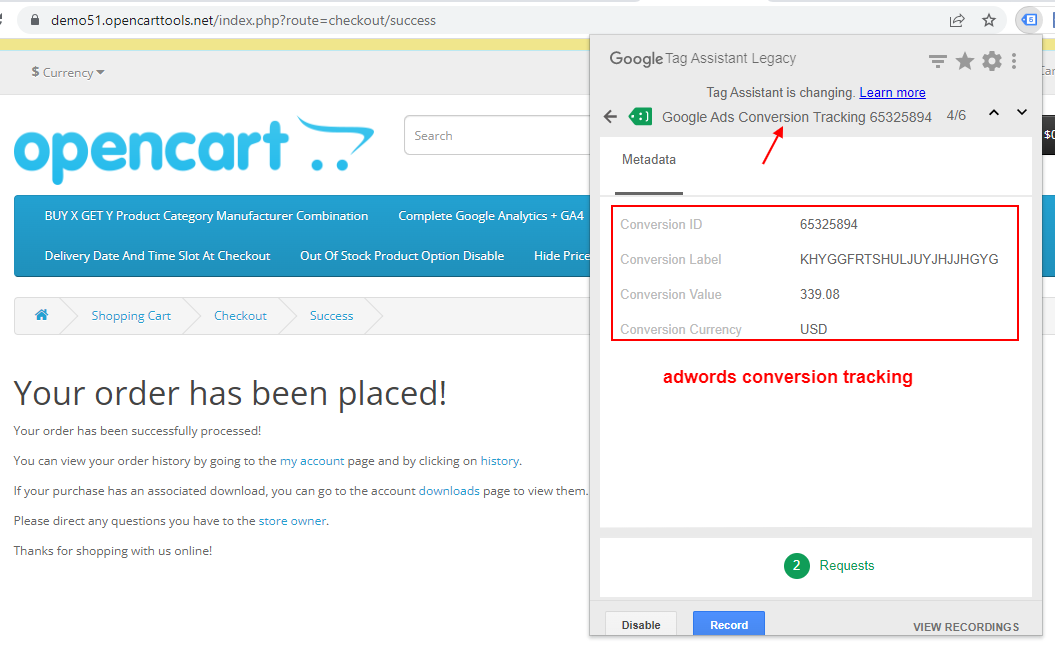
Task: Open the Currency dropdown
Action: pos(68,72)
